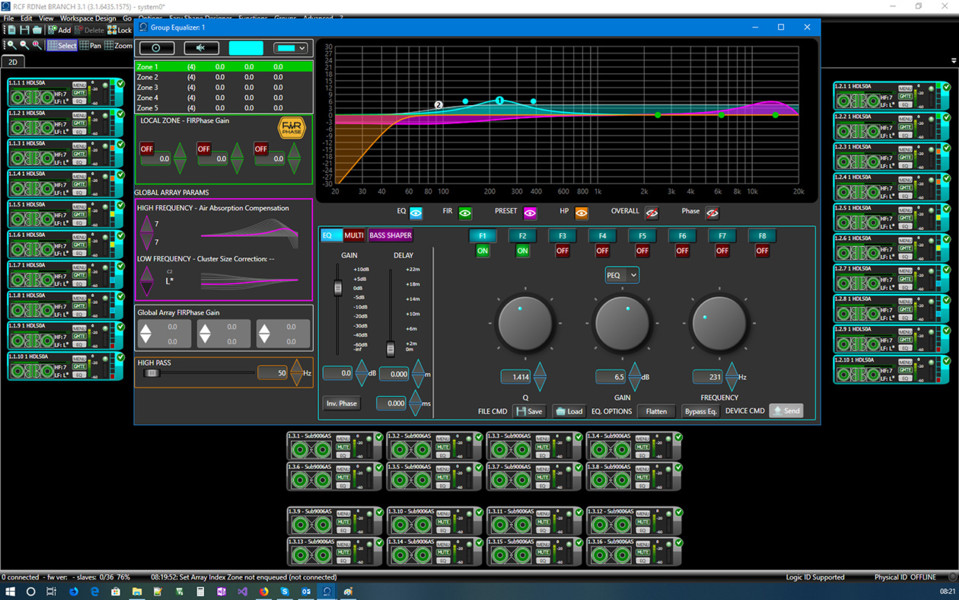Click the FiR PHASE badge icon
Viewport: 959px width, 600px height.
pyautogui.click(x=291, y=128)
